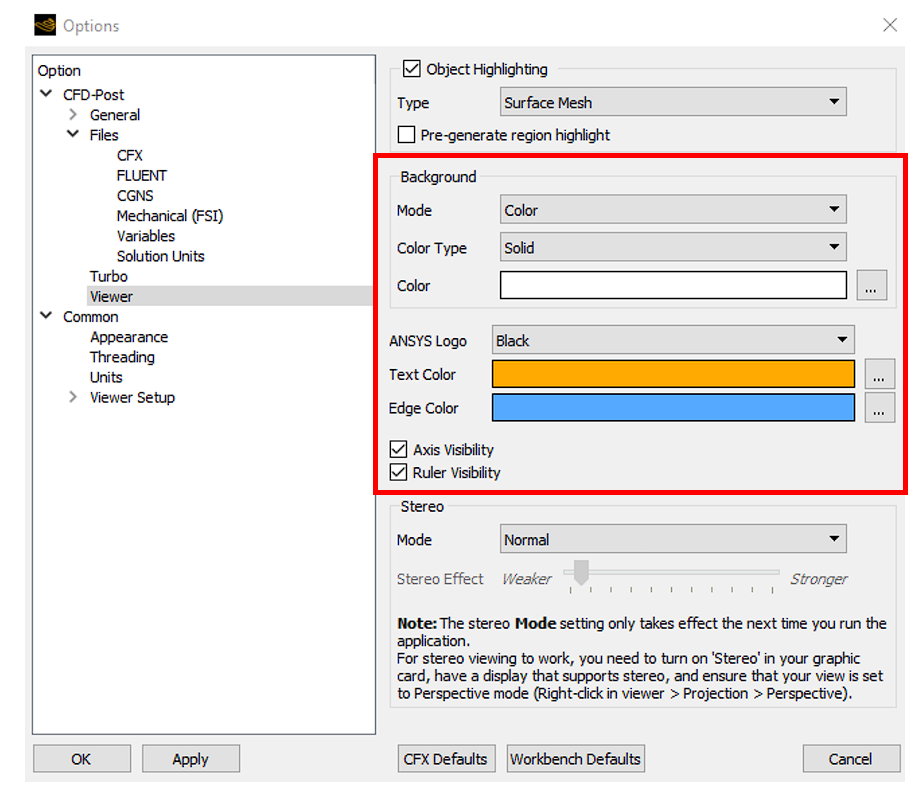Select General tree item label
The width and height of the screenshot is (920, 790).
coord(114,114)
